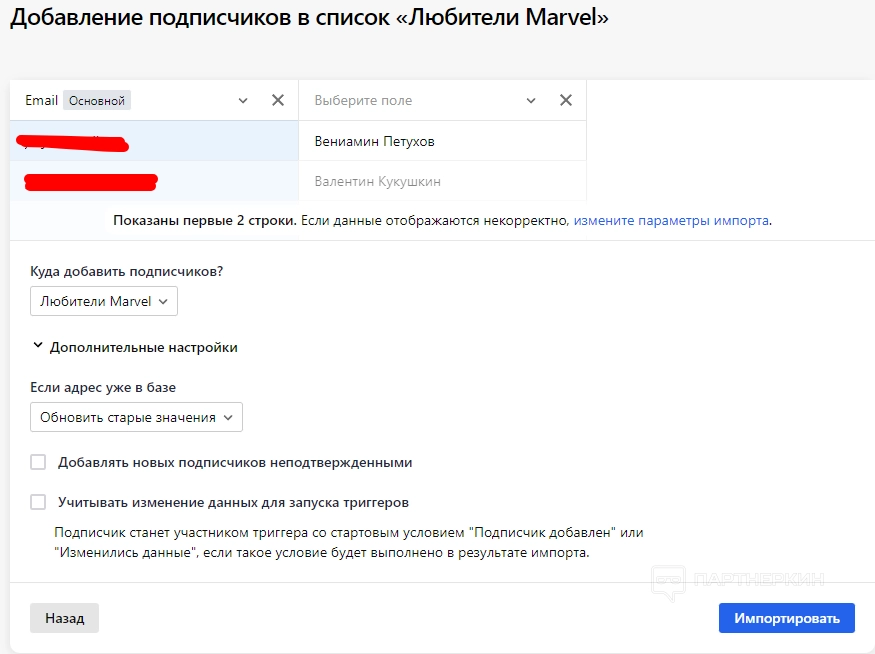Select the 'Вениамин Петухов' cell
Image resolution: width=875 pixels, height=654 pixels.
374,141
